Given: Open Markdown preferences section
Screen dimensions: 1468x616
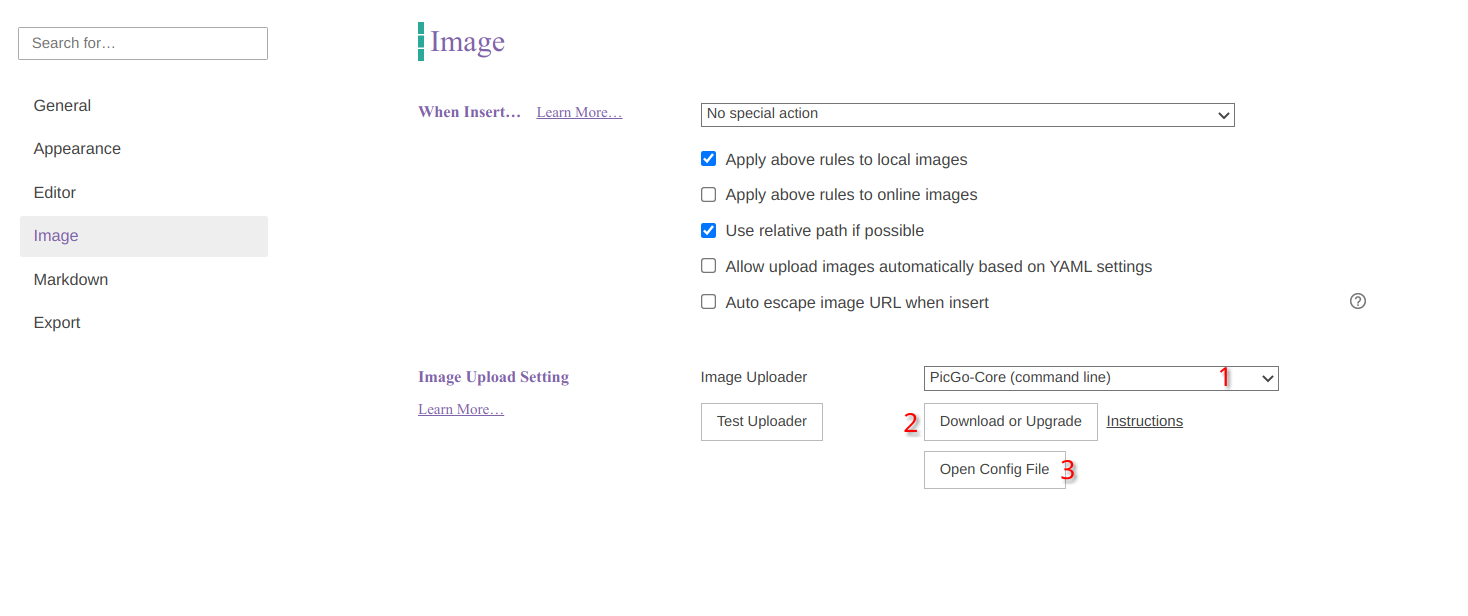Looking at the screenshot, I should (x=144, y=280).
